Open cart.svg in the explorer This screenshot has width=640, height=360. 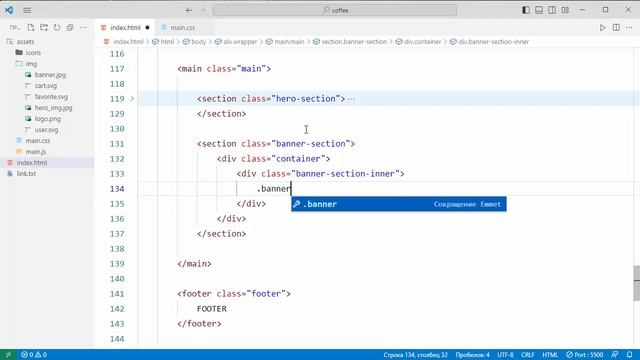pyautogui.click(x=47, y=86)
